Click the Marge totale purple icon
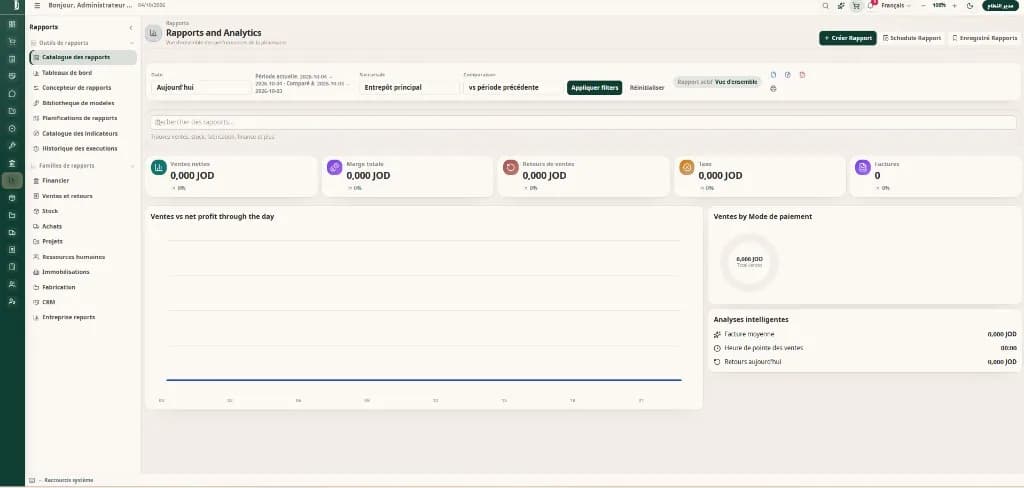1024x488 pixels. (x=334, y=168)
